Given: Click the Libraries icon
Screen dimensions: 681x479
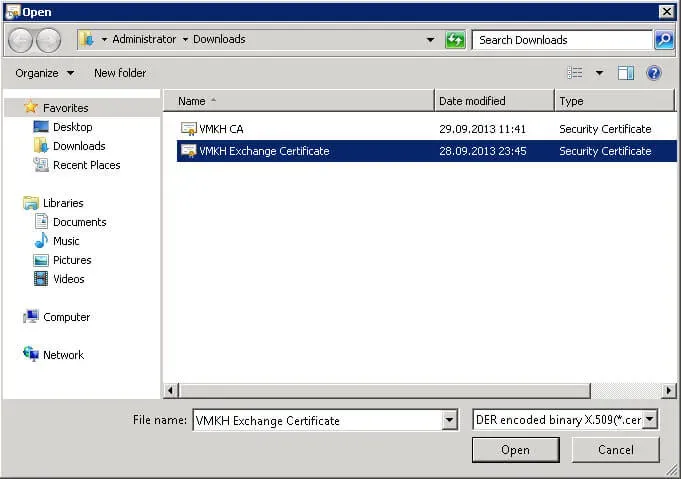Looking at the screenshot, I should coord(31,203).
